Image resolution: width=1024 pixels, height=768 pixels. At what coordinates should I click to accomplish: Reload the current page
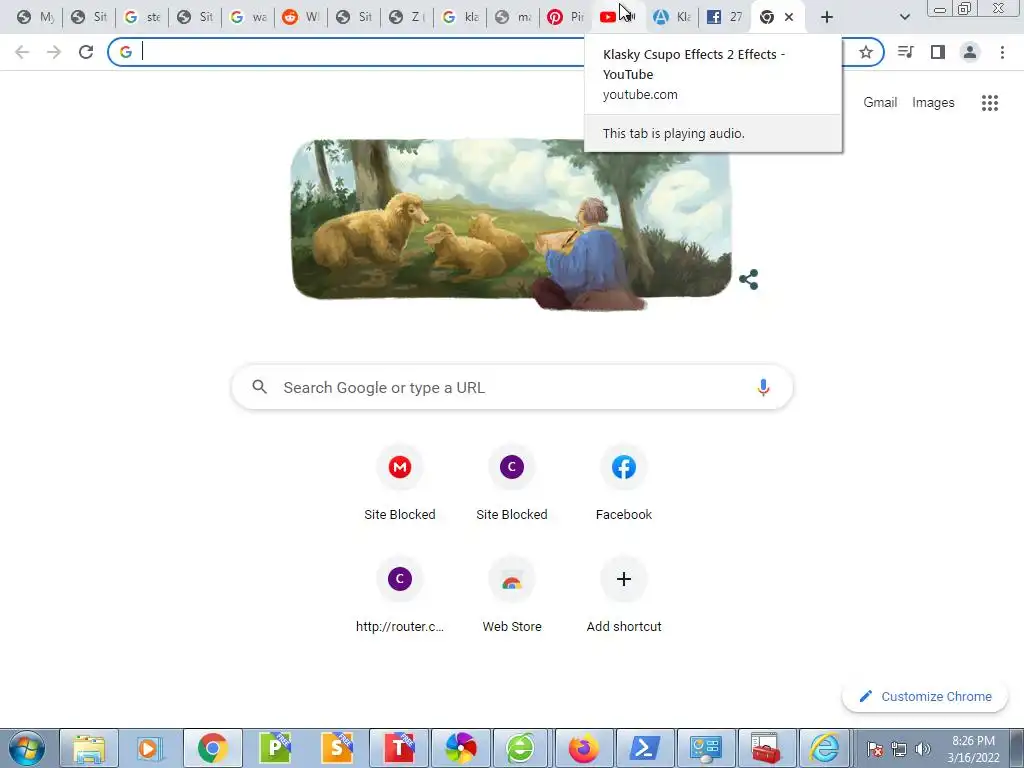click(x=86, y=52)
